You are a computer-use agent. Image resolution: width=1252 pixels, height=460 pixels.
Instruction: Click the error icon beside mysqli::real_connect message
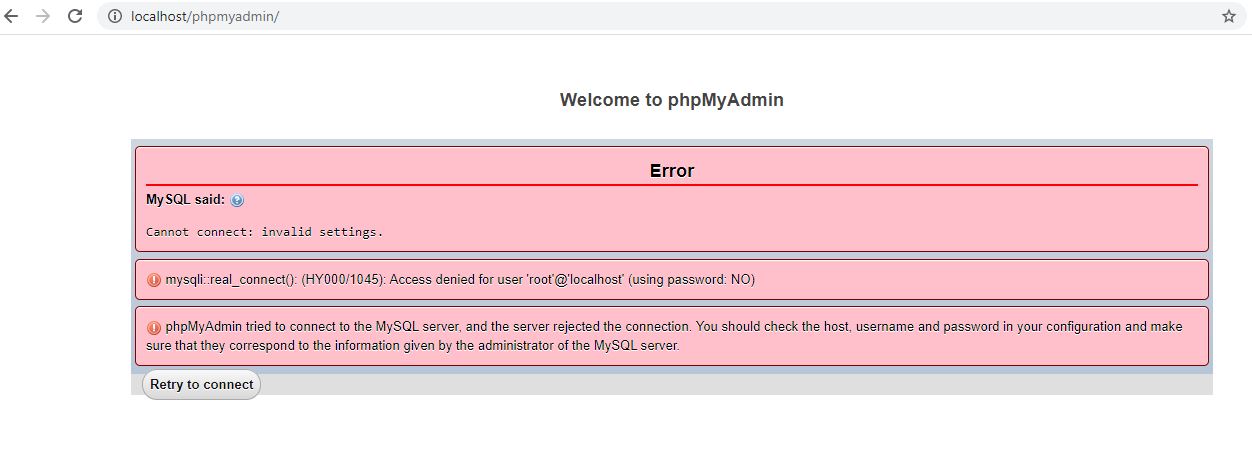click(x=154, y=280)
